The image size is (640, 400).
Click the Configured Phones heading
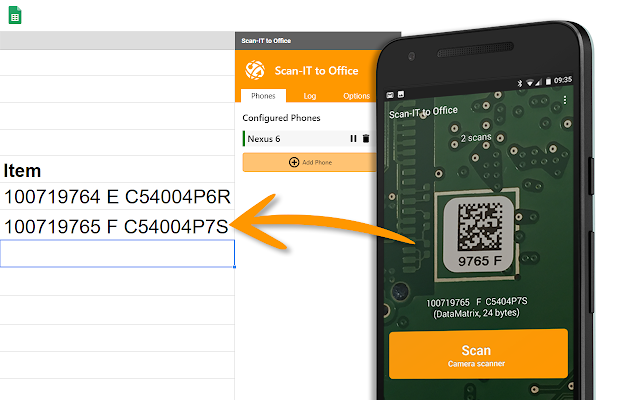(281, 118)
